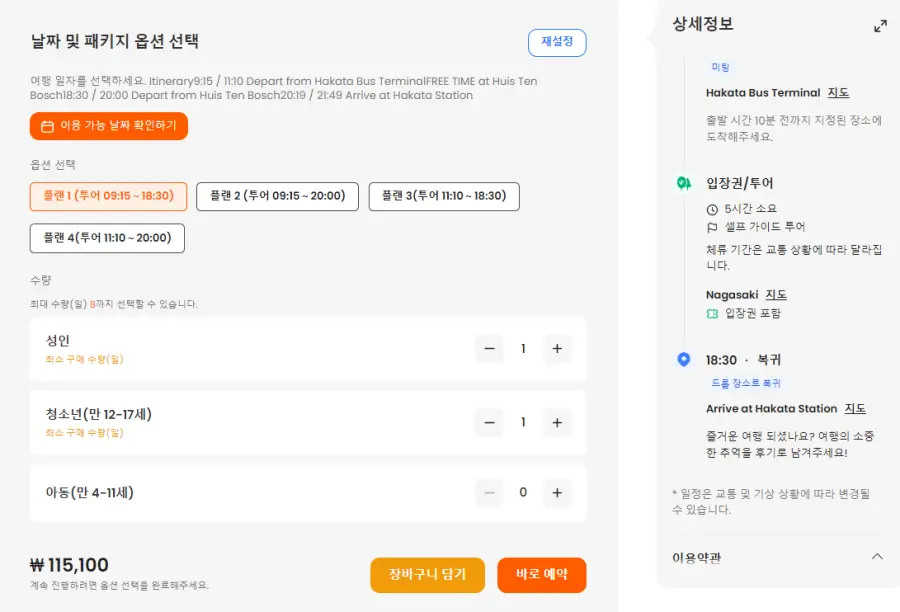This screenshot has height=612, width=900.
Task: Click the 드롭 장소로 복귀 tag
Action: pyautogui.click(x=746, y=383)
